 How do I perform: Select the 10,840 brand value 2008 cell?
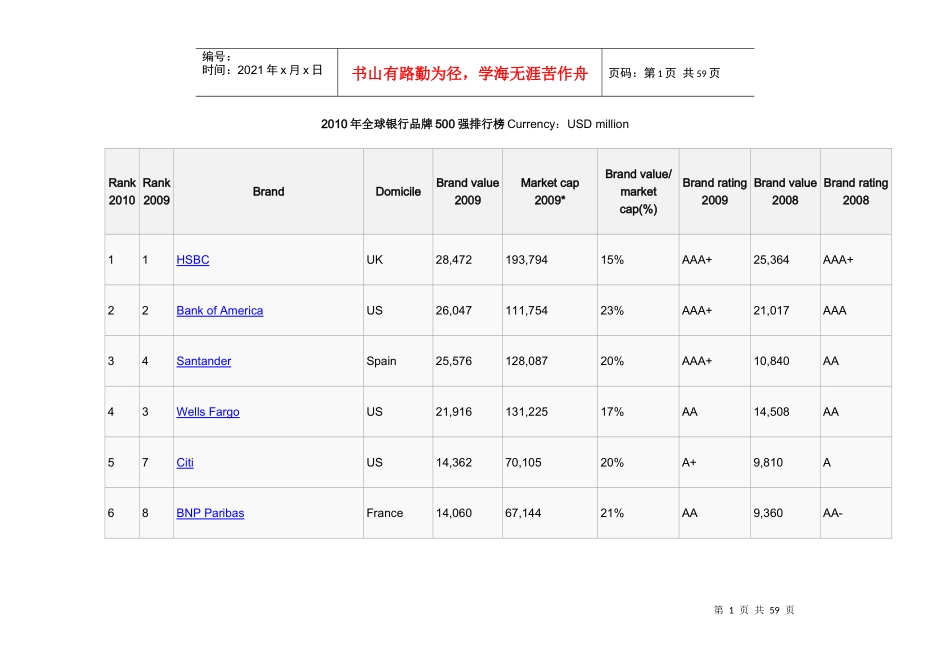[785, 361]
